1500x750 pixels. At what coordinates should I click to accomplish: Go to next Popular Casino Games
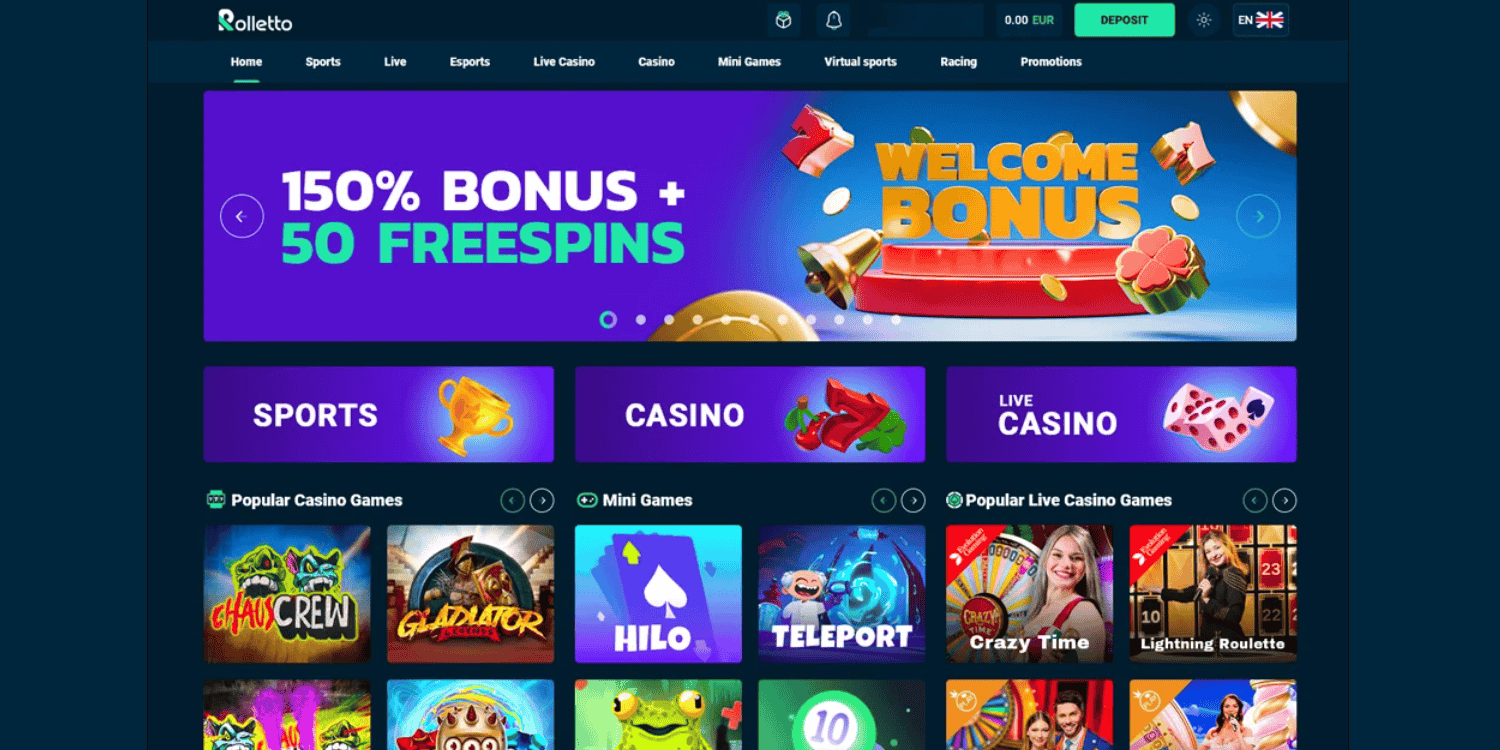[x=542, y=500]
